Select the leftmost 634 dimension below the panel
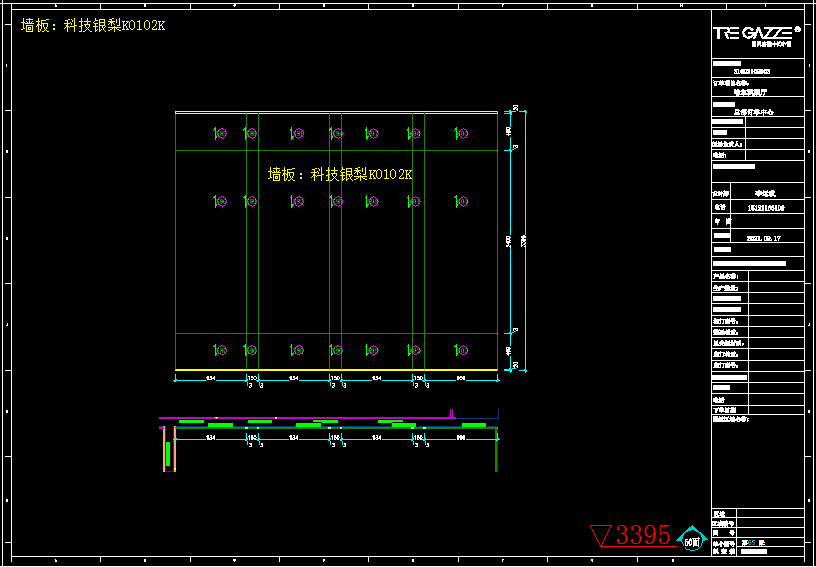This screenshot has height=567, width=816. pyautogui.click(x=211, y=379)
